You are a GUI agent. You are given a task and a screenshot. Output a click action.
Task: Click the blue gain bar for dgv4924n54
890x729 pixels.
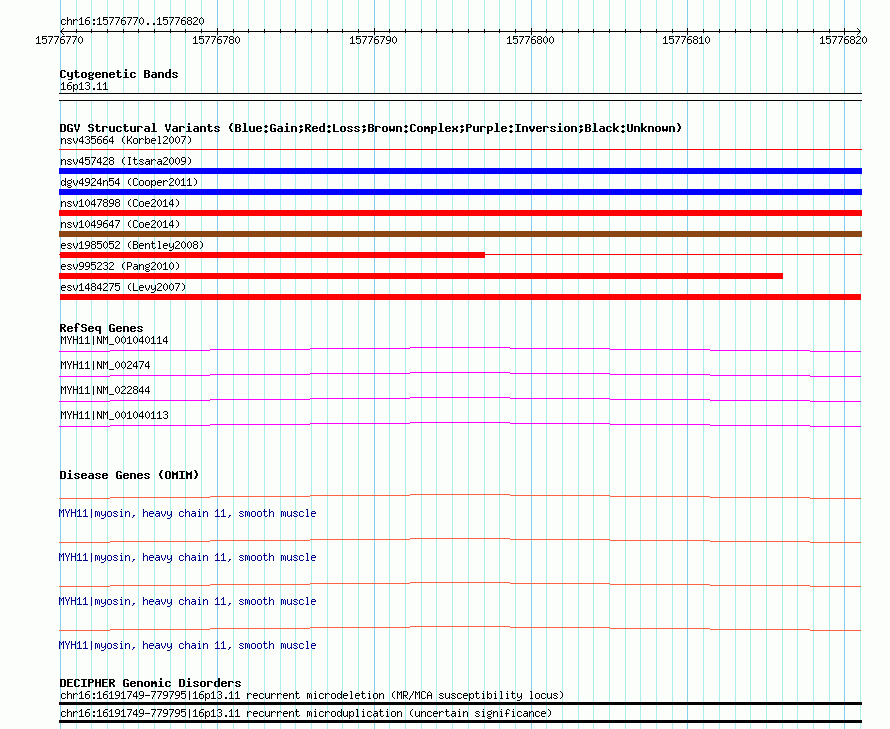pos(460,192)
